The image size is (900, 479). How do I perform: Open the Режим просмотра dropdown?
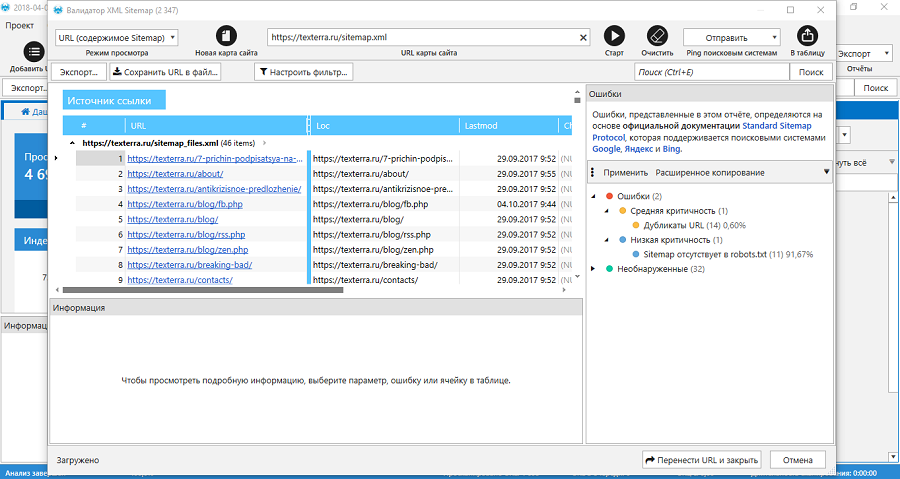tap(117, 38)
